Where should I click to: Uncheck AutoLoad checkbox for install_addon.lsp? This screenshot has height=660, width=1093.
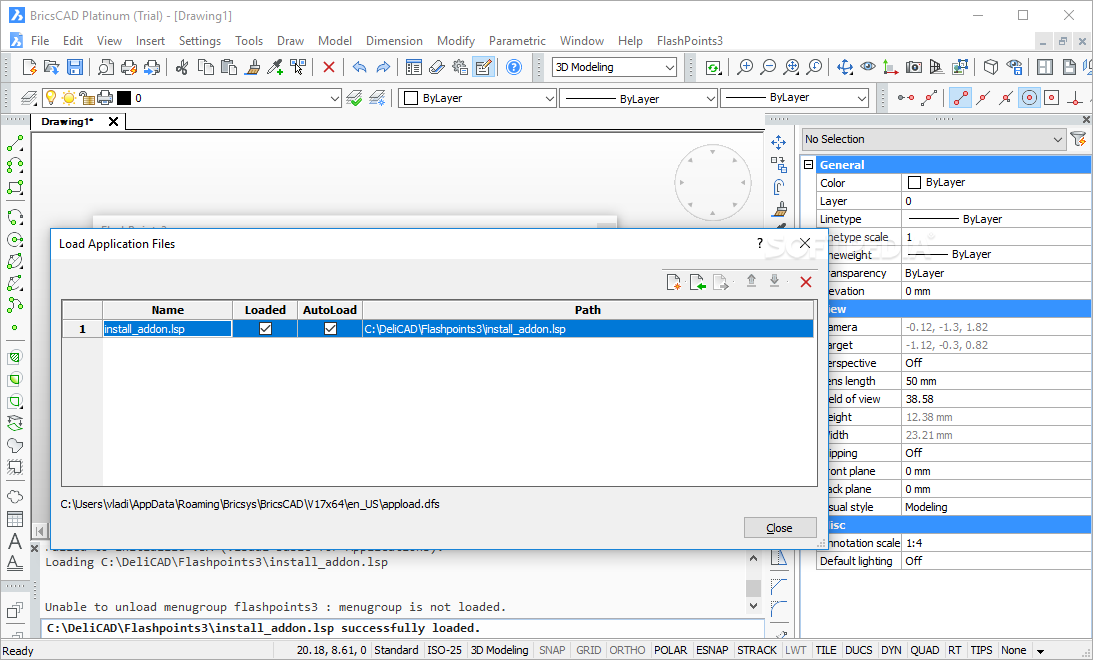point(330,328)
